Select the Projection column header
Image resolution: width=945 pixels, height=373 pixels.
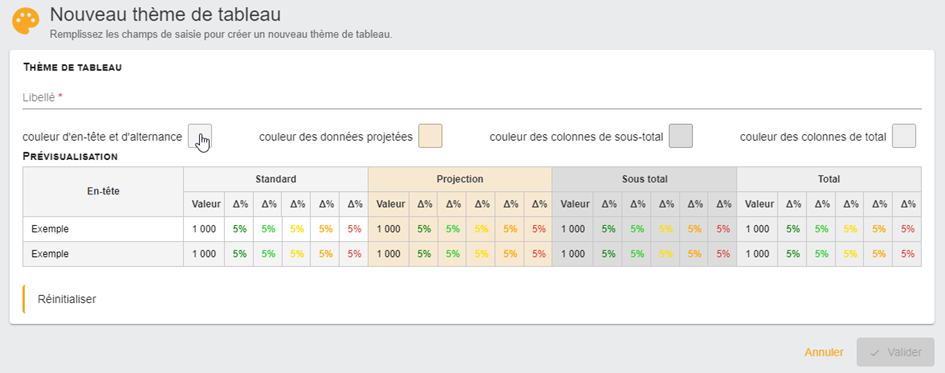pos(460,179)
